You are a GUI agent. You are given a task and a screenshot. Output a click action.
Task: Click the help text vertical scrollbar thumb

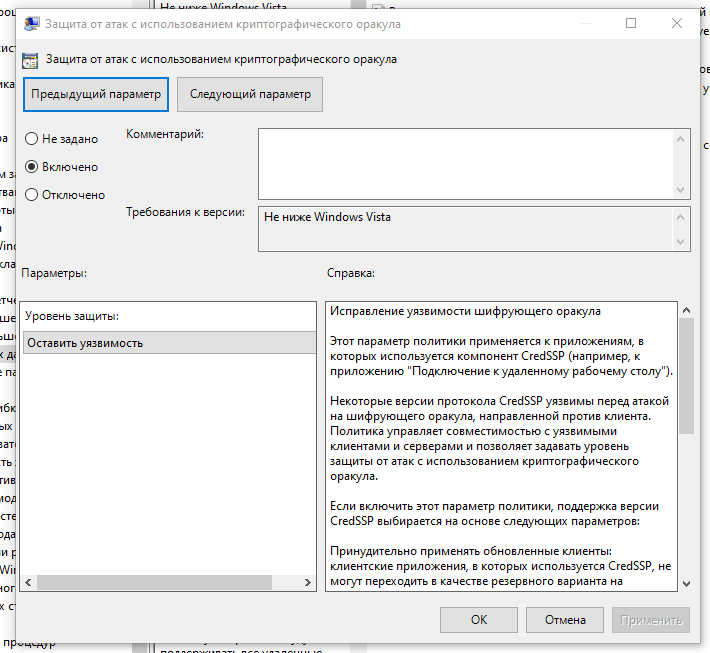pyautogui.click(x=686, y=375)
